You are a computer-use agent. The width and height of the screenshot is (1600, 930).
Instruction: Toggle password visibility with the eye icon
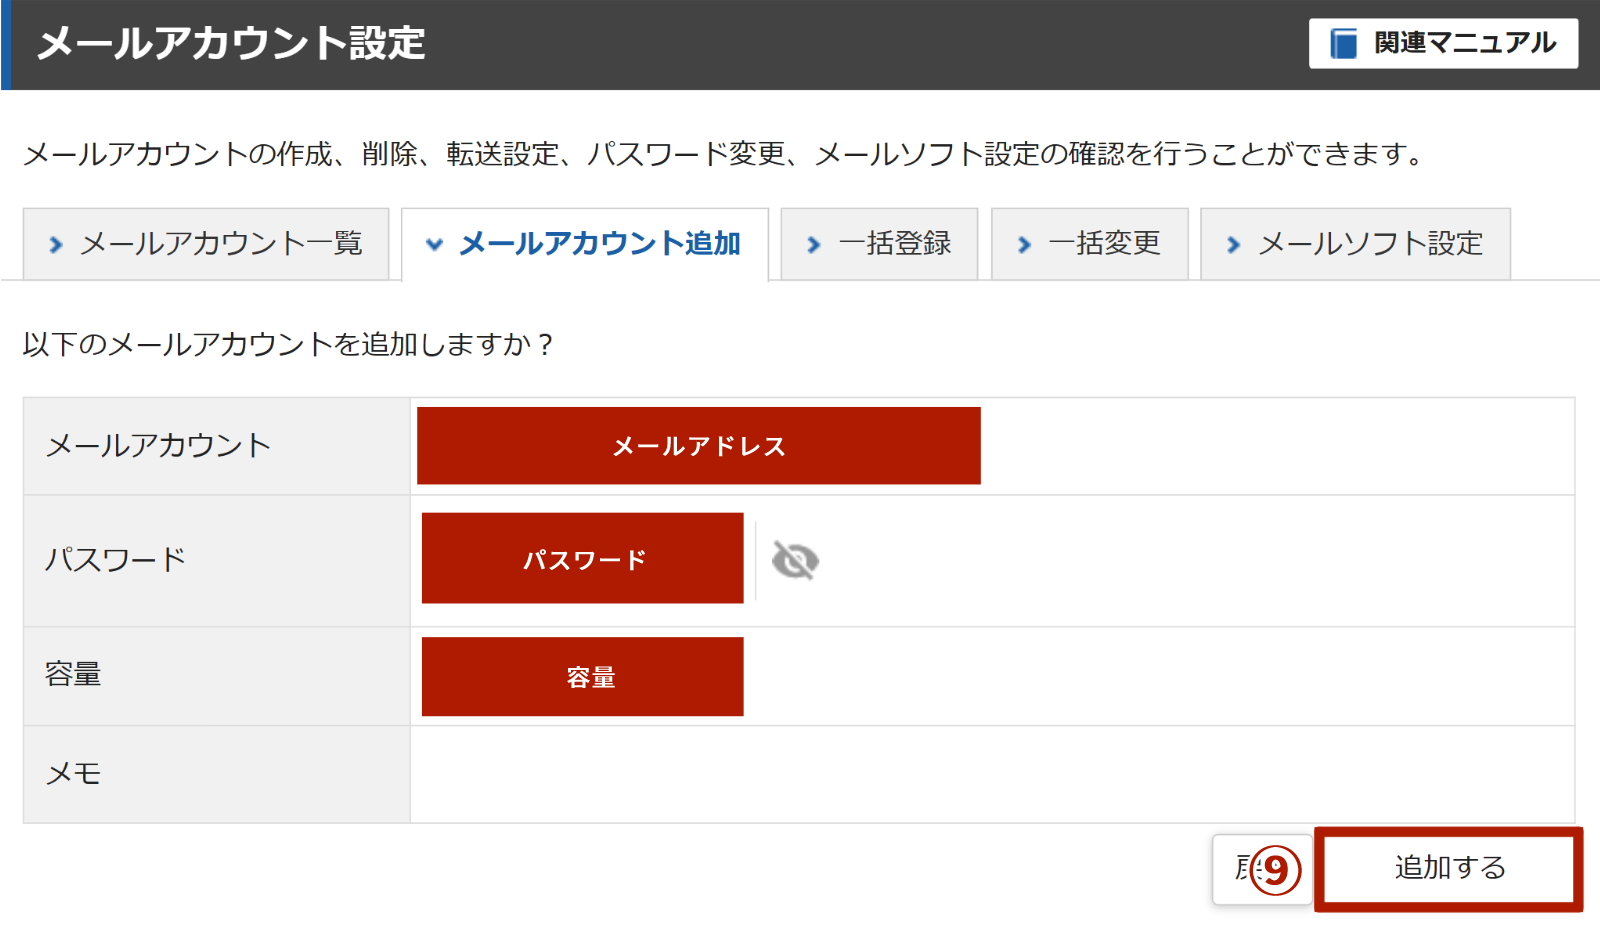coord(795,561)
